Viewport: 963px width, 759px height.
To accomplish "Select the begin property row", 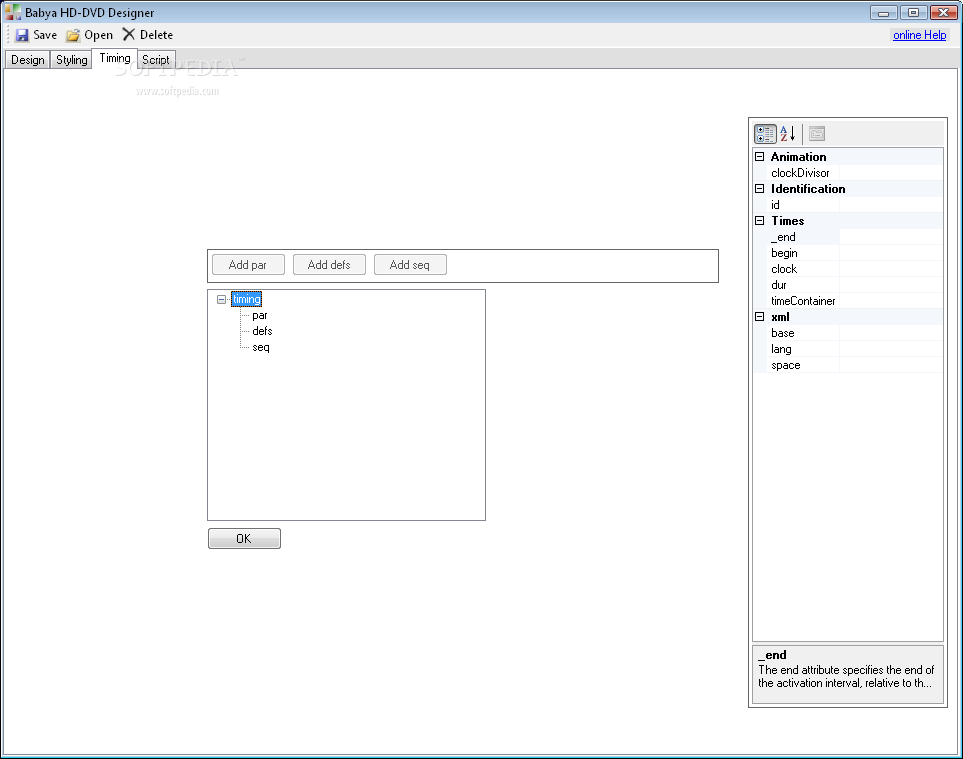I will point(848,253).
